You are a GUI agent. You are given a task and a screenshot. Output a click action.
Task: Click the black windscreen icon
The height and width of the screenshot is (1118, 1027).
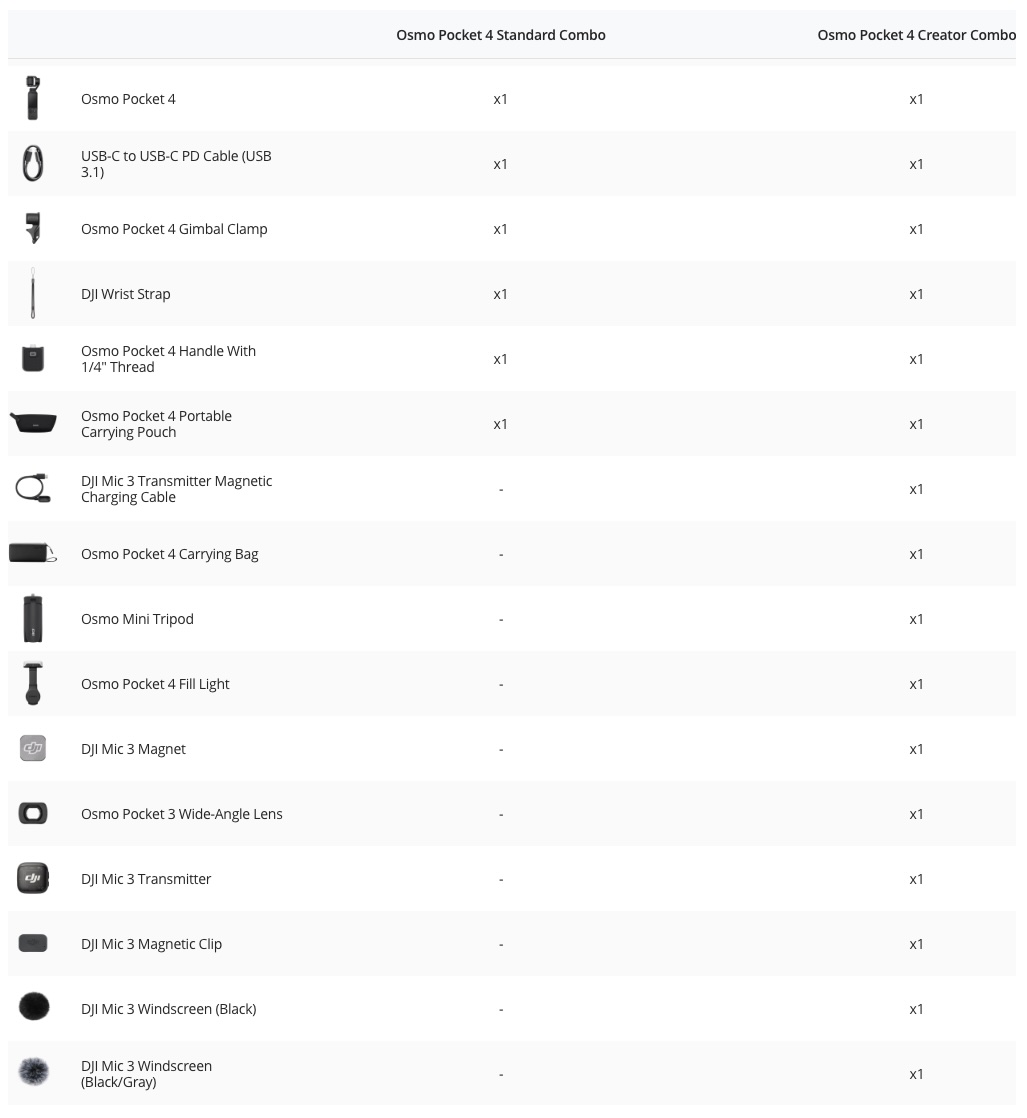tap(33, 1007)
